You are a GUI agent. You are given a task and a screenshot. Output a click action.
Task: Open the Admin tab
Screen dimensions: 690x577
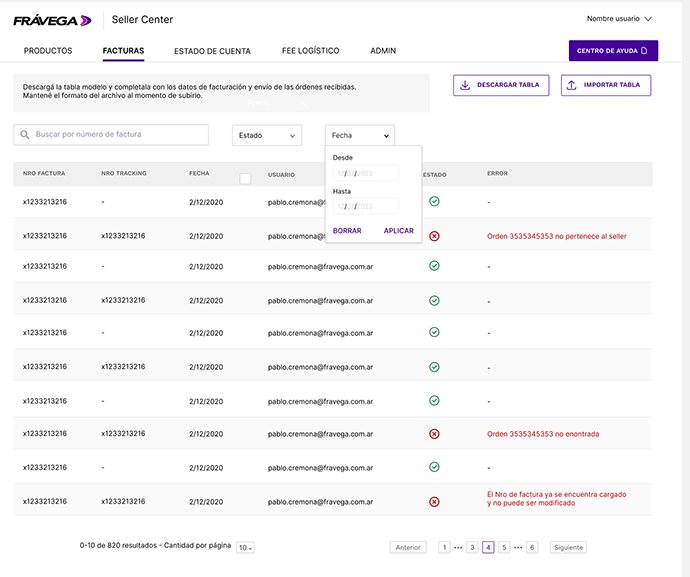coord(383,51)
